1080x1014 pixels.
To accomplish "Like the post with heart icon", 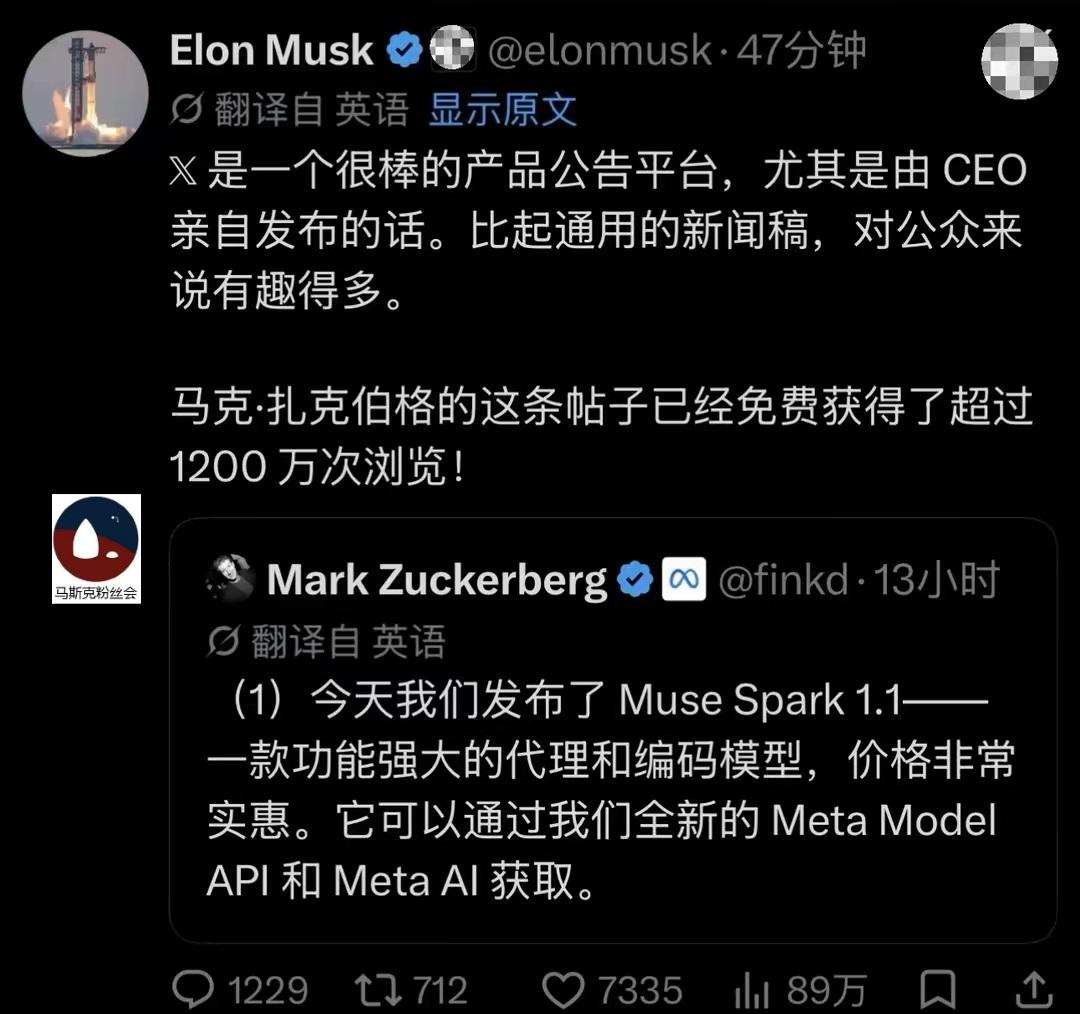I will coord(563,991).
